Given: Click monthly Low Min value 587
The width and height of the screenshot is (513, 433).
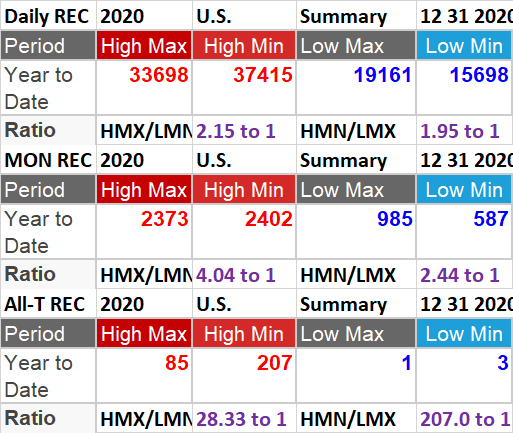Looking at the screenshot, I should [x=465, y=231].
